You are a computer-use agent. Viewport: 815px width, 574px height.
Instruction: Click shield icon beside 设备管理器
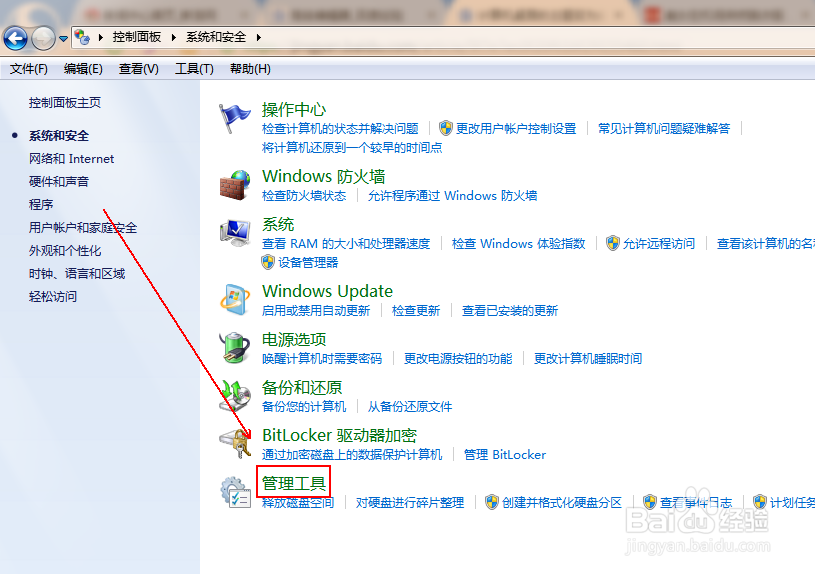coord(268,262)
